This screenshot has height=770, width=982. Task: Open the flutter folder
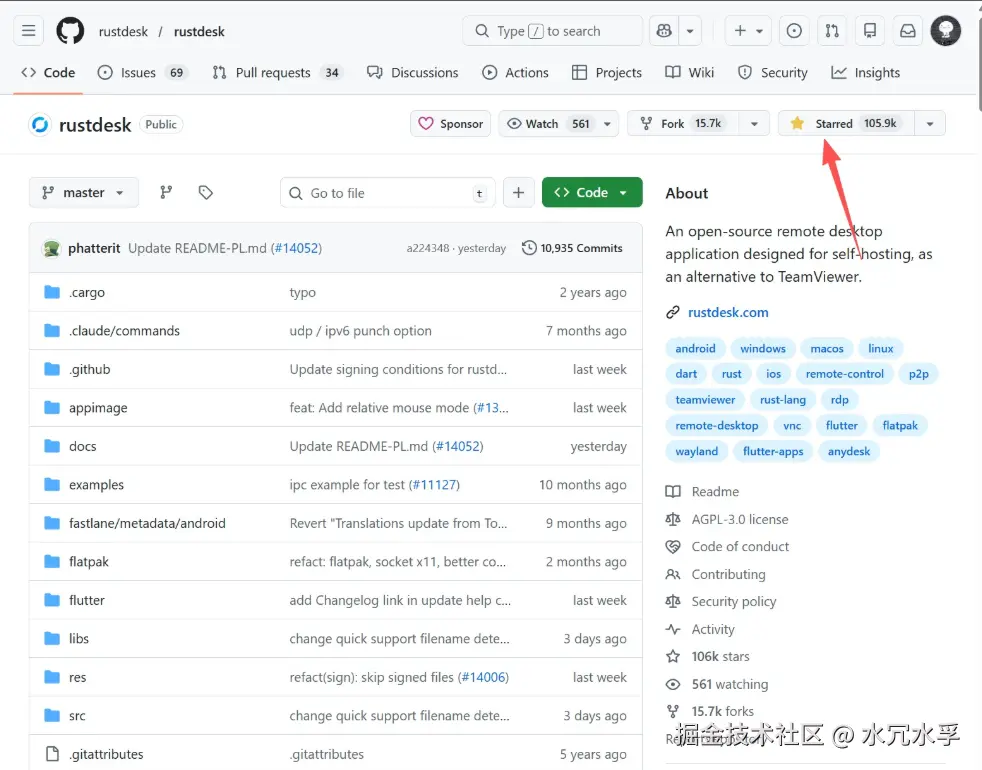(x=87, y=600)
